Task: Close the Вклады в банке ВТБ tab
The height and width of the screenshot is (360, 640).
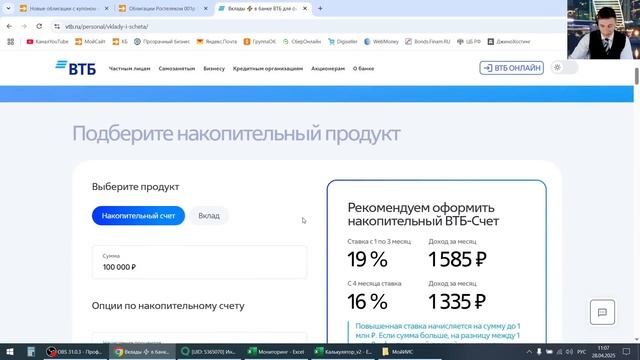Action: (x=305, y=8)
